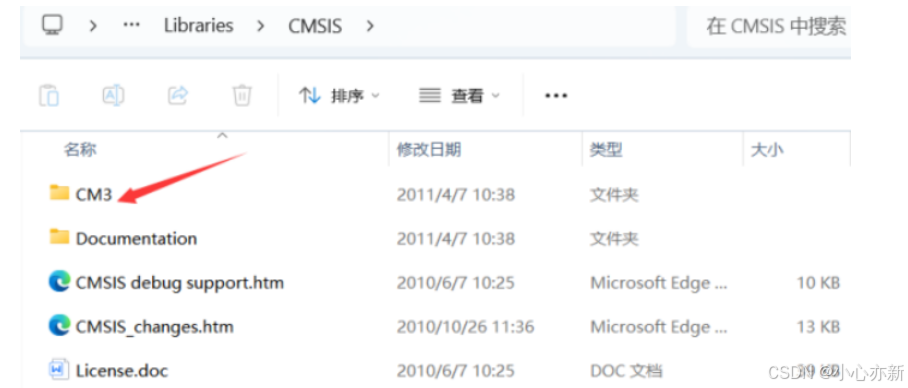Image resolution: width=908 pixels, height=388 pixels.
Task: Sort by the 名称 column header
Action: 80,150
